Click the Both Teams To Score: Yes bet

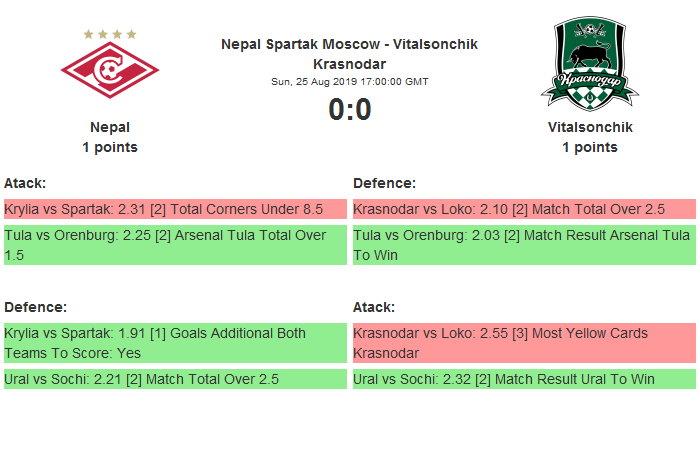[x=175, y=343]
